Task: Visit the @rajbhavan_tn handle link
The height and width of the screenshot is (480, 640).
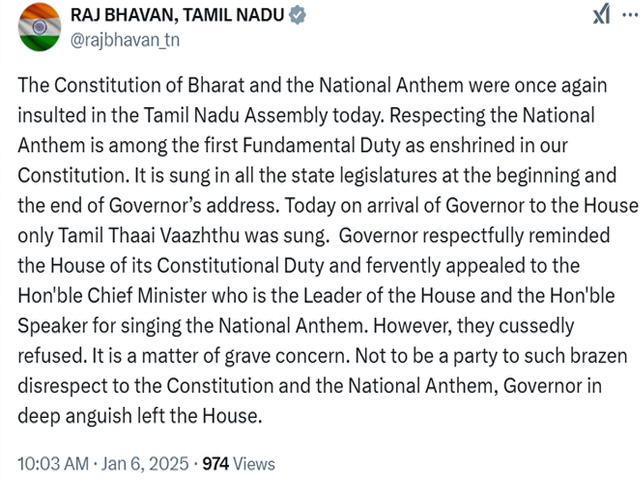Action: [x=125, y=41]
